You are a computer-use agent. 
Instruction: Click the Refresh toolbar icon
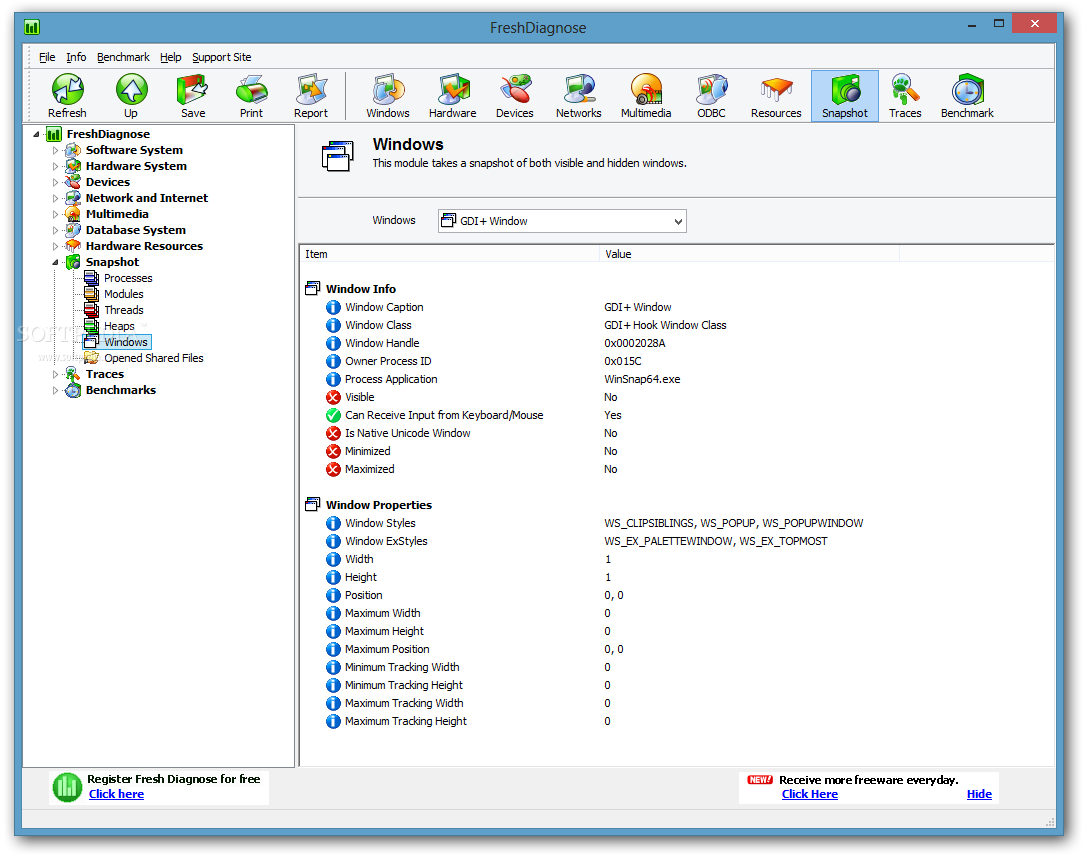pos(67,95)
